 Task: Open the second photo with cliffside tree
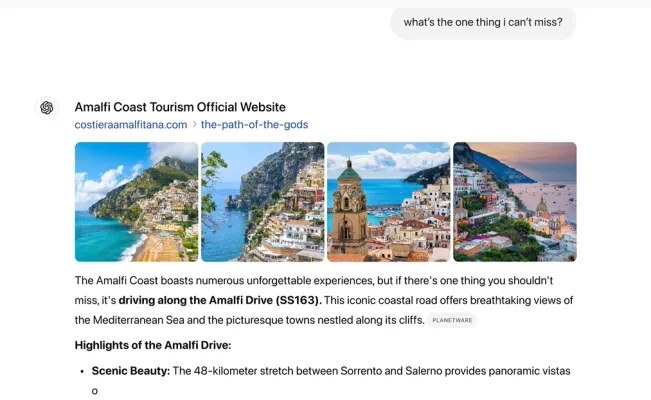(x=262, y=201)
